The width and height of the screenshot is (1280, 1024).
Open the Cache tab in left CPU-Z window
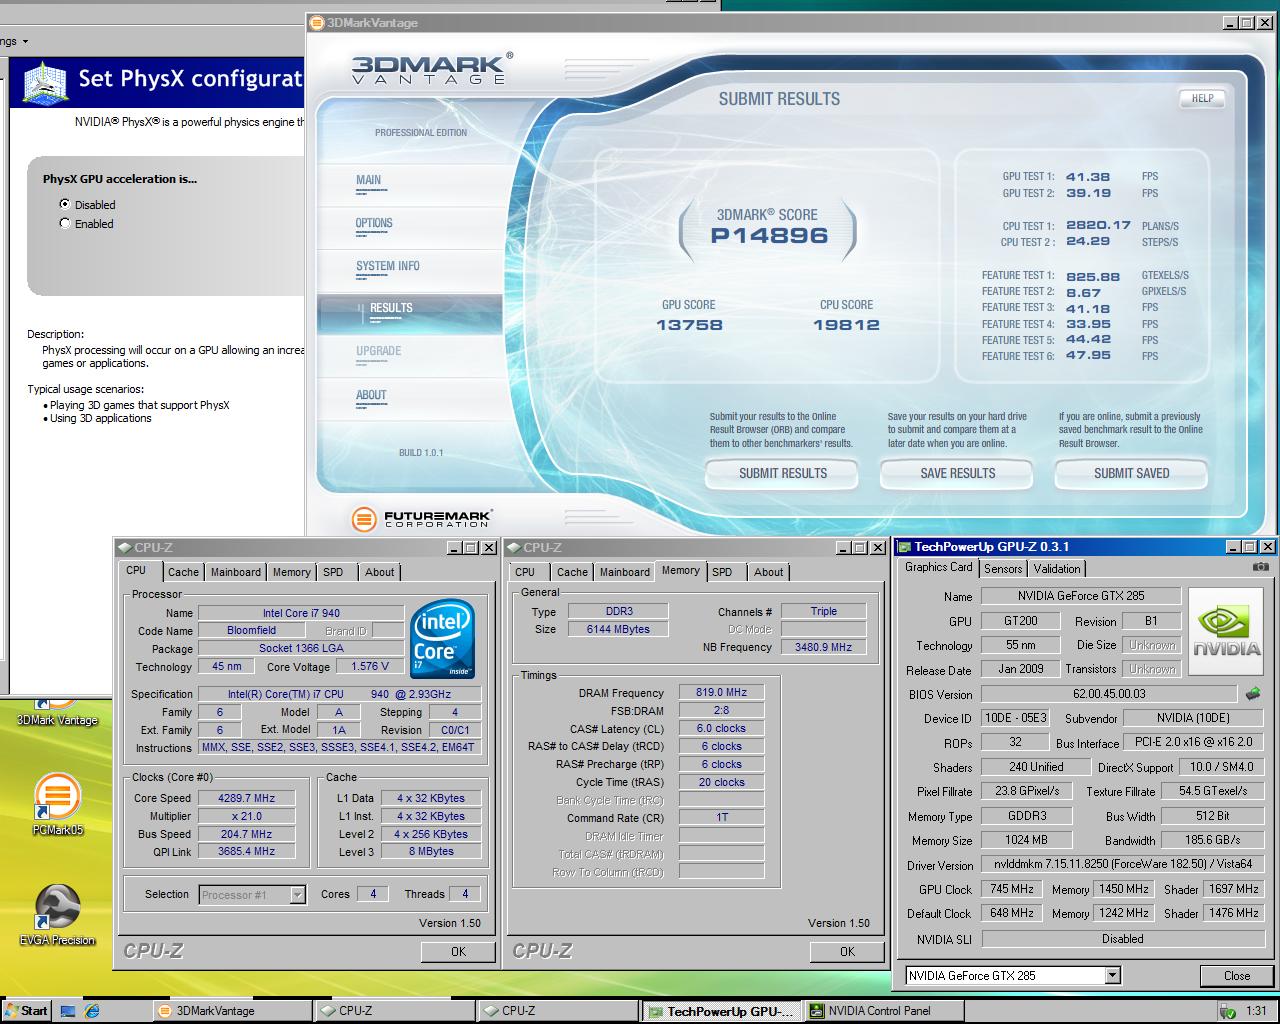click(x=183, y=572)
